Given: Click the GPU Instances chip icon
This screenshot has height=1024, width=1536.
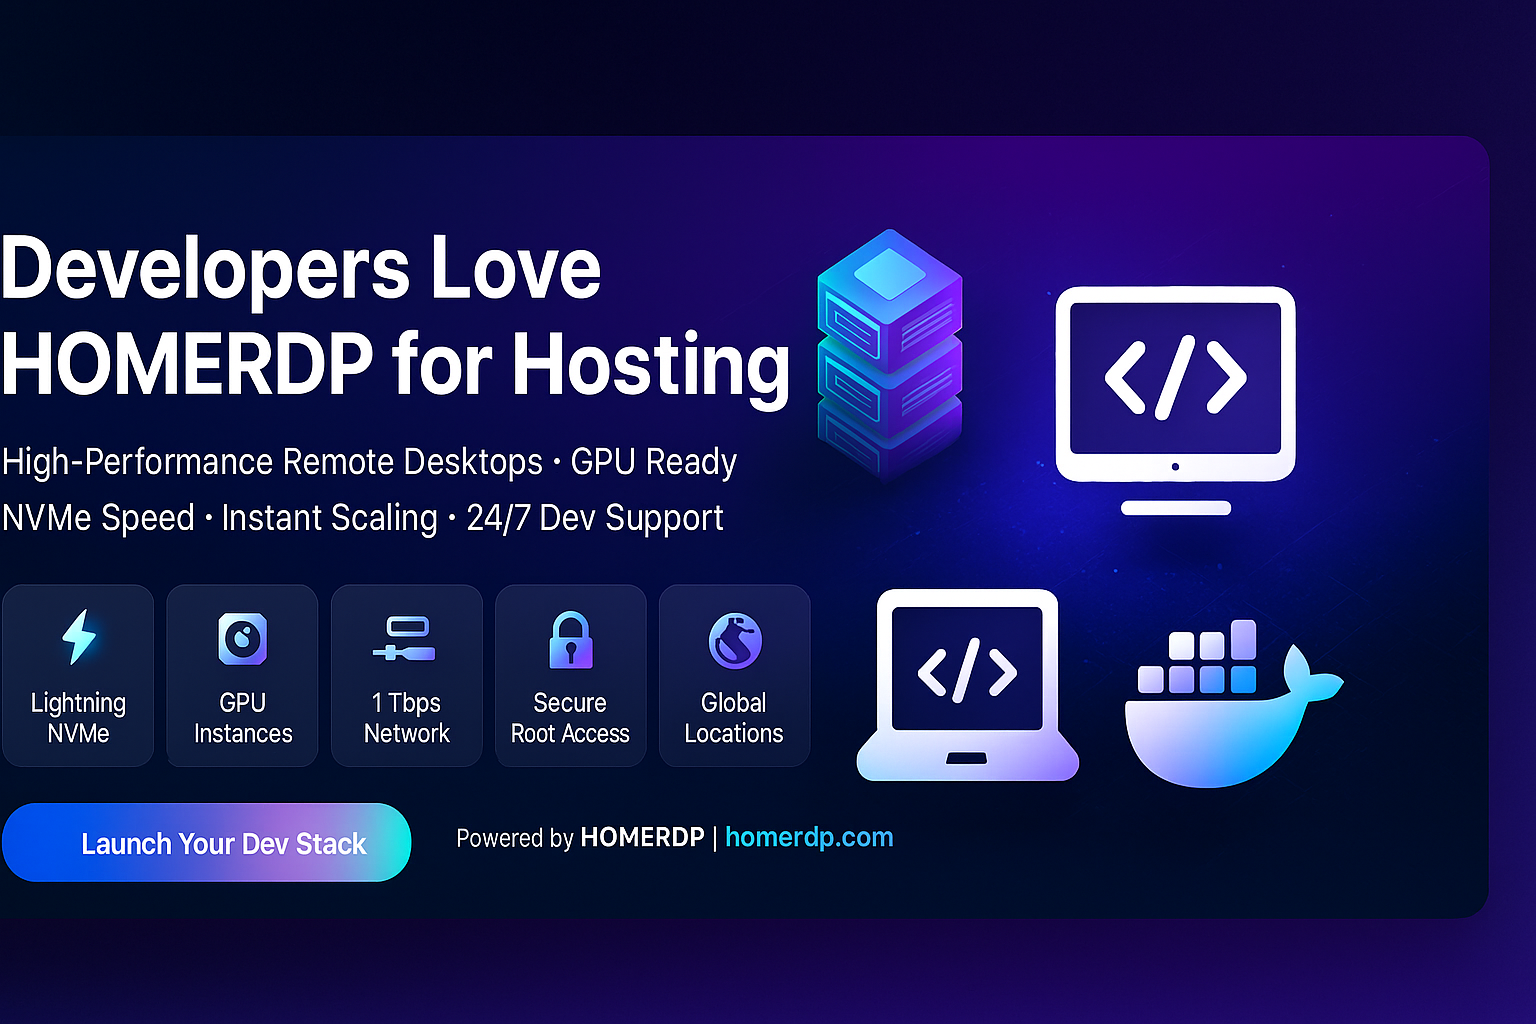Looking at the screenshot, I should click(x=242, y=637).
